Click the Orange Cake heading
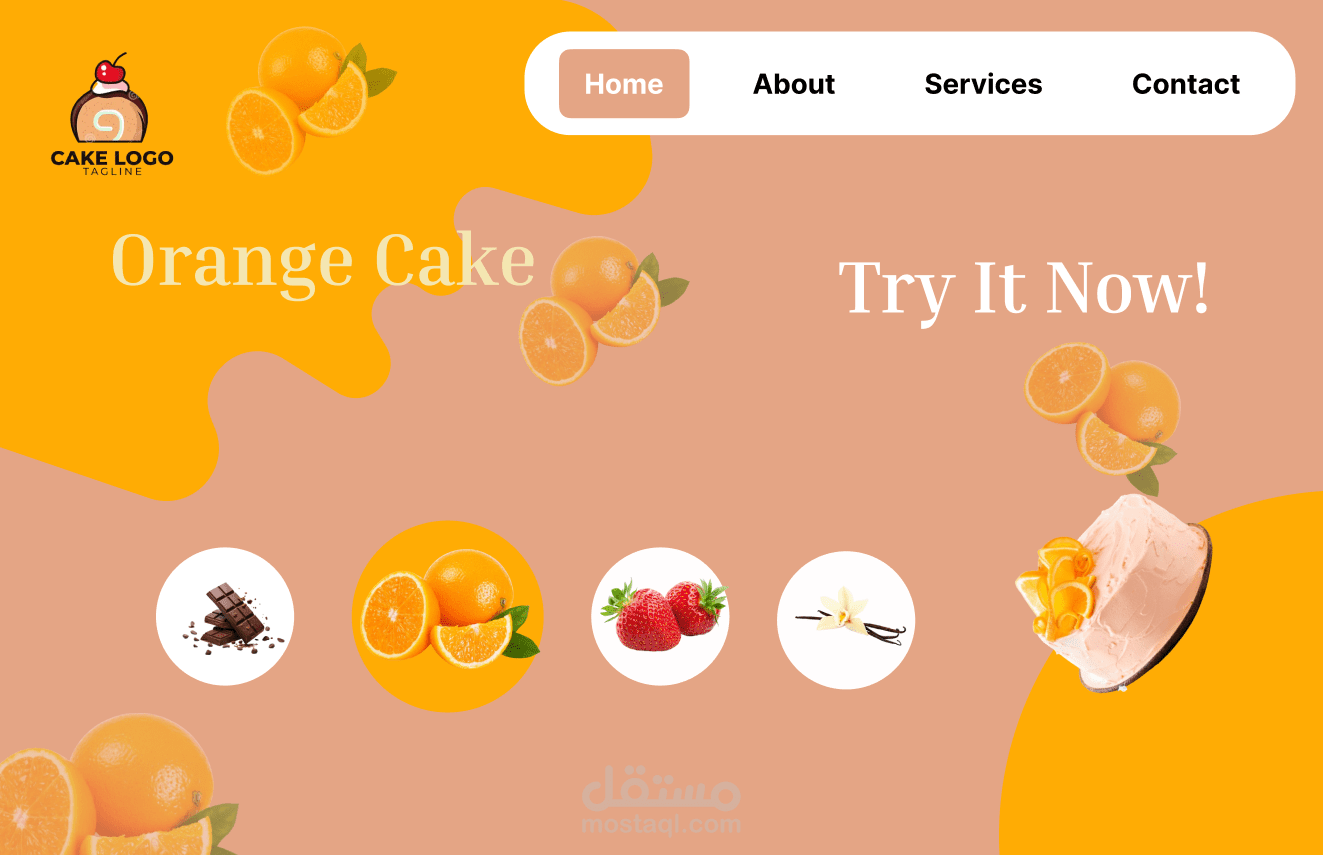The height and width of the screenshot is (855, 1323). tap(323, 262)
